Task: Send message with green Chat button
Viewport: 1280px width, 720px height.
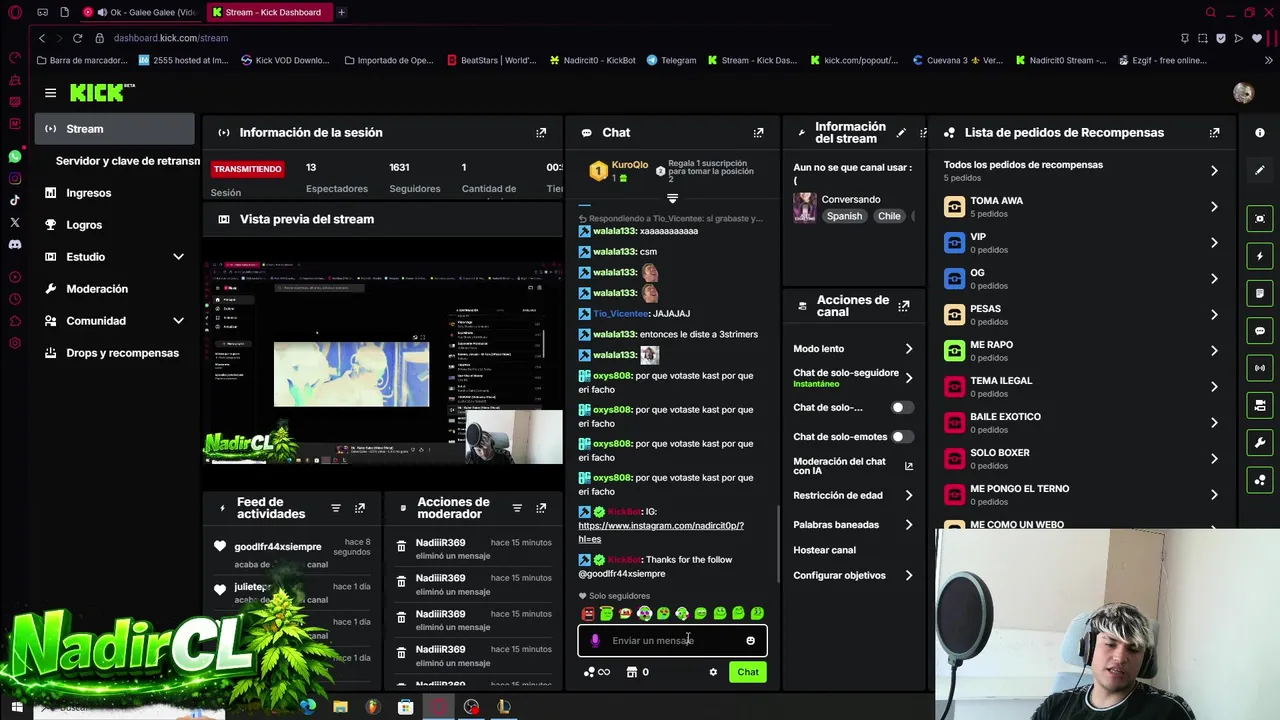Action: click(x=748, y=672)
